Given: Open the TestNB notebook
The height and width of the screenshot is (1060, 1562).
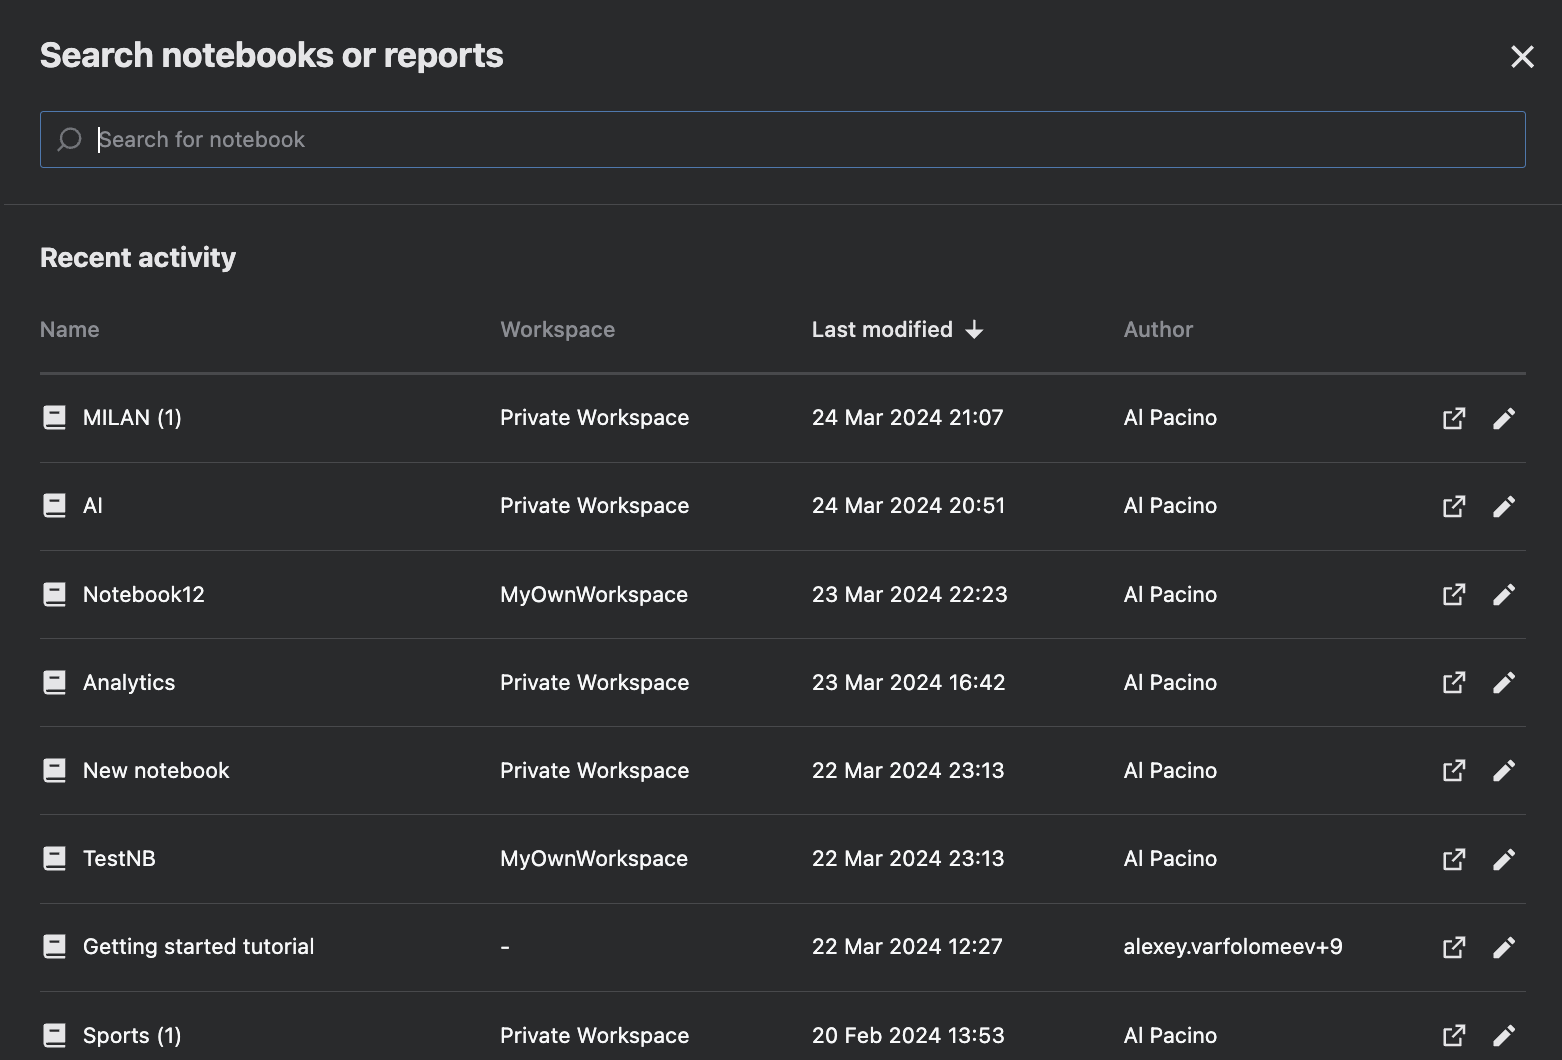Looking at the screenshot, I should point(119,858).
